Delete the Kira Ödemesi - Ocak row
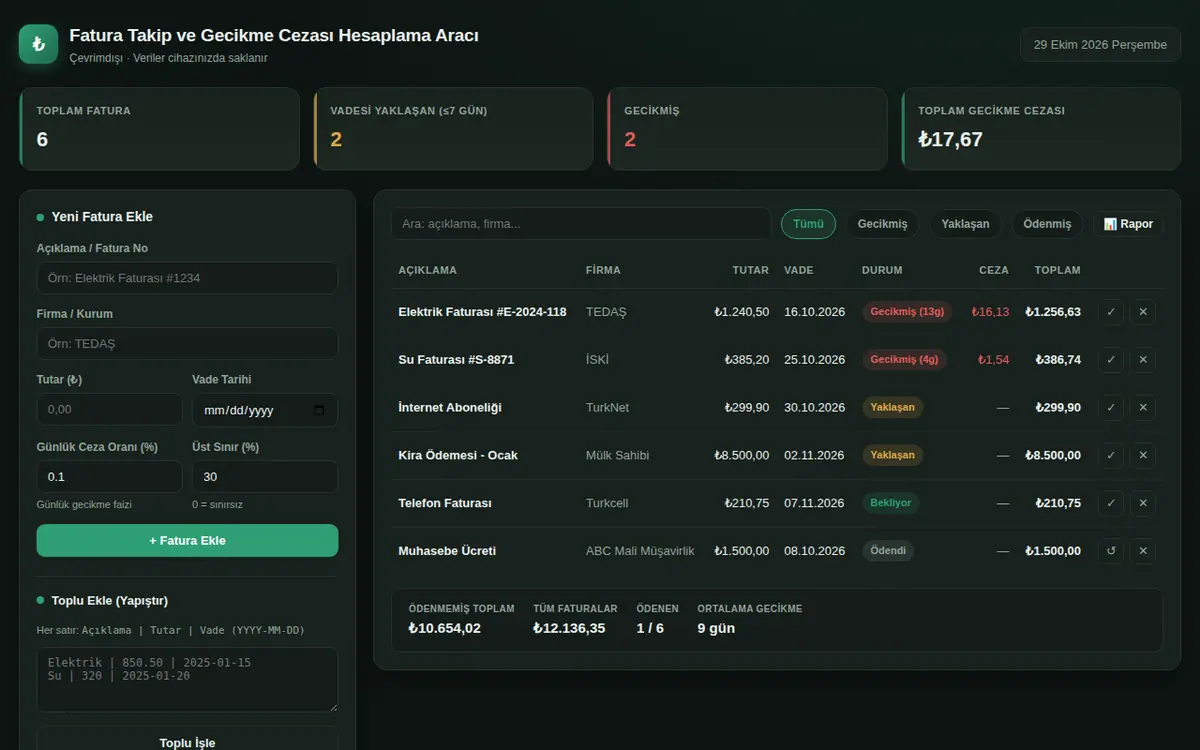Screen dimensions: 1200x750 click(1143, 456)
